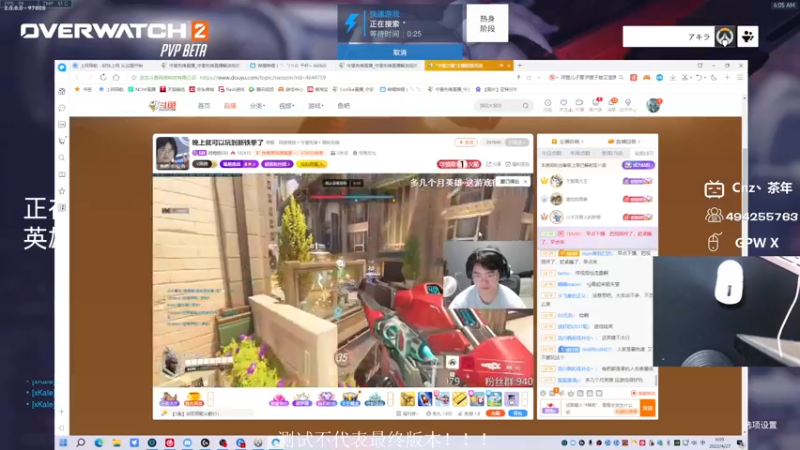Select 本周贡献 ranking tab
The width and height of the screenshot is (800, 450).
(581, 153)
